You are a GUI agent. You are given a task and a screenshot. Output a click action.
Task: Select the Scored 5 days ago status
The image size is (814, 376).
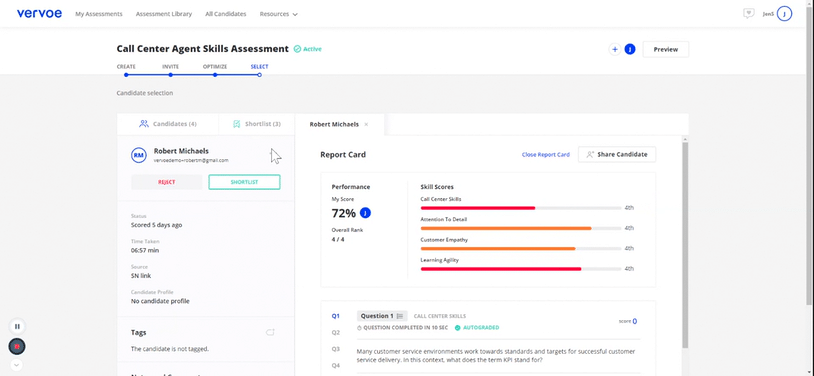[x=156, y=225]
